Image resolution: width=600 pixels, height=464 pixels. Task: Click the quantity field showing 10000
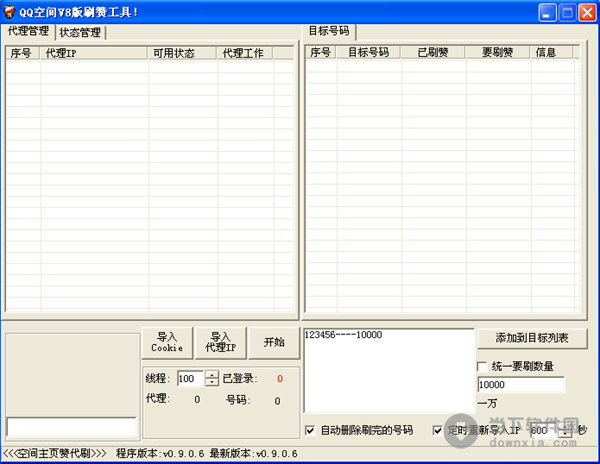tap(521, 385)
